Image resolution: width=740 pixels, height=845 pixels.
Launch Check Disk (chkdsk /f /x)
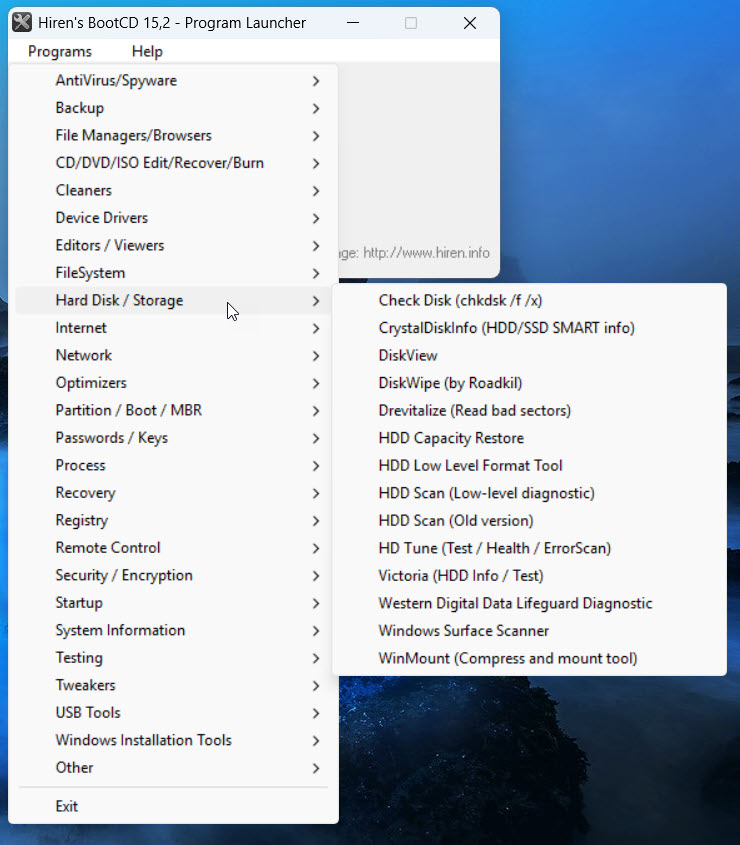460,300
